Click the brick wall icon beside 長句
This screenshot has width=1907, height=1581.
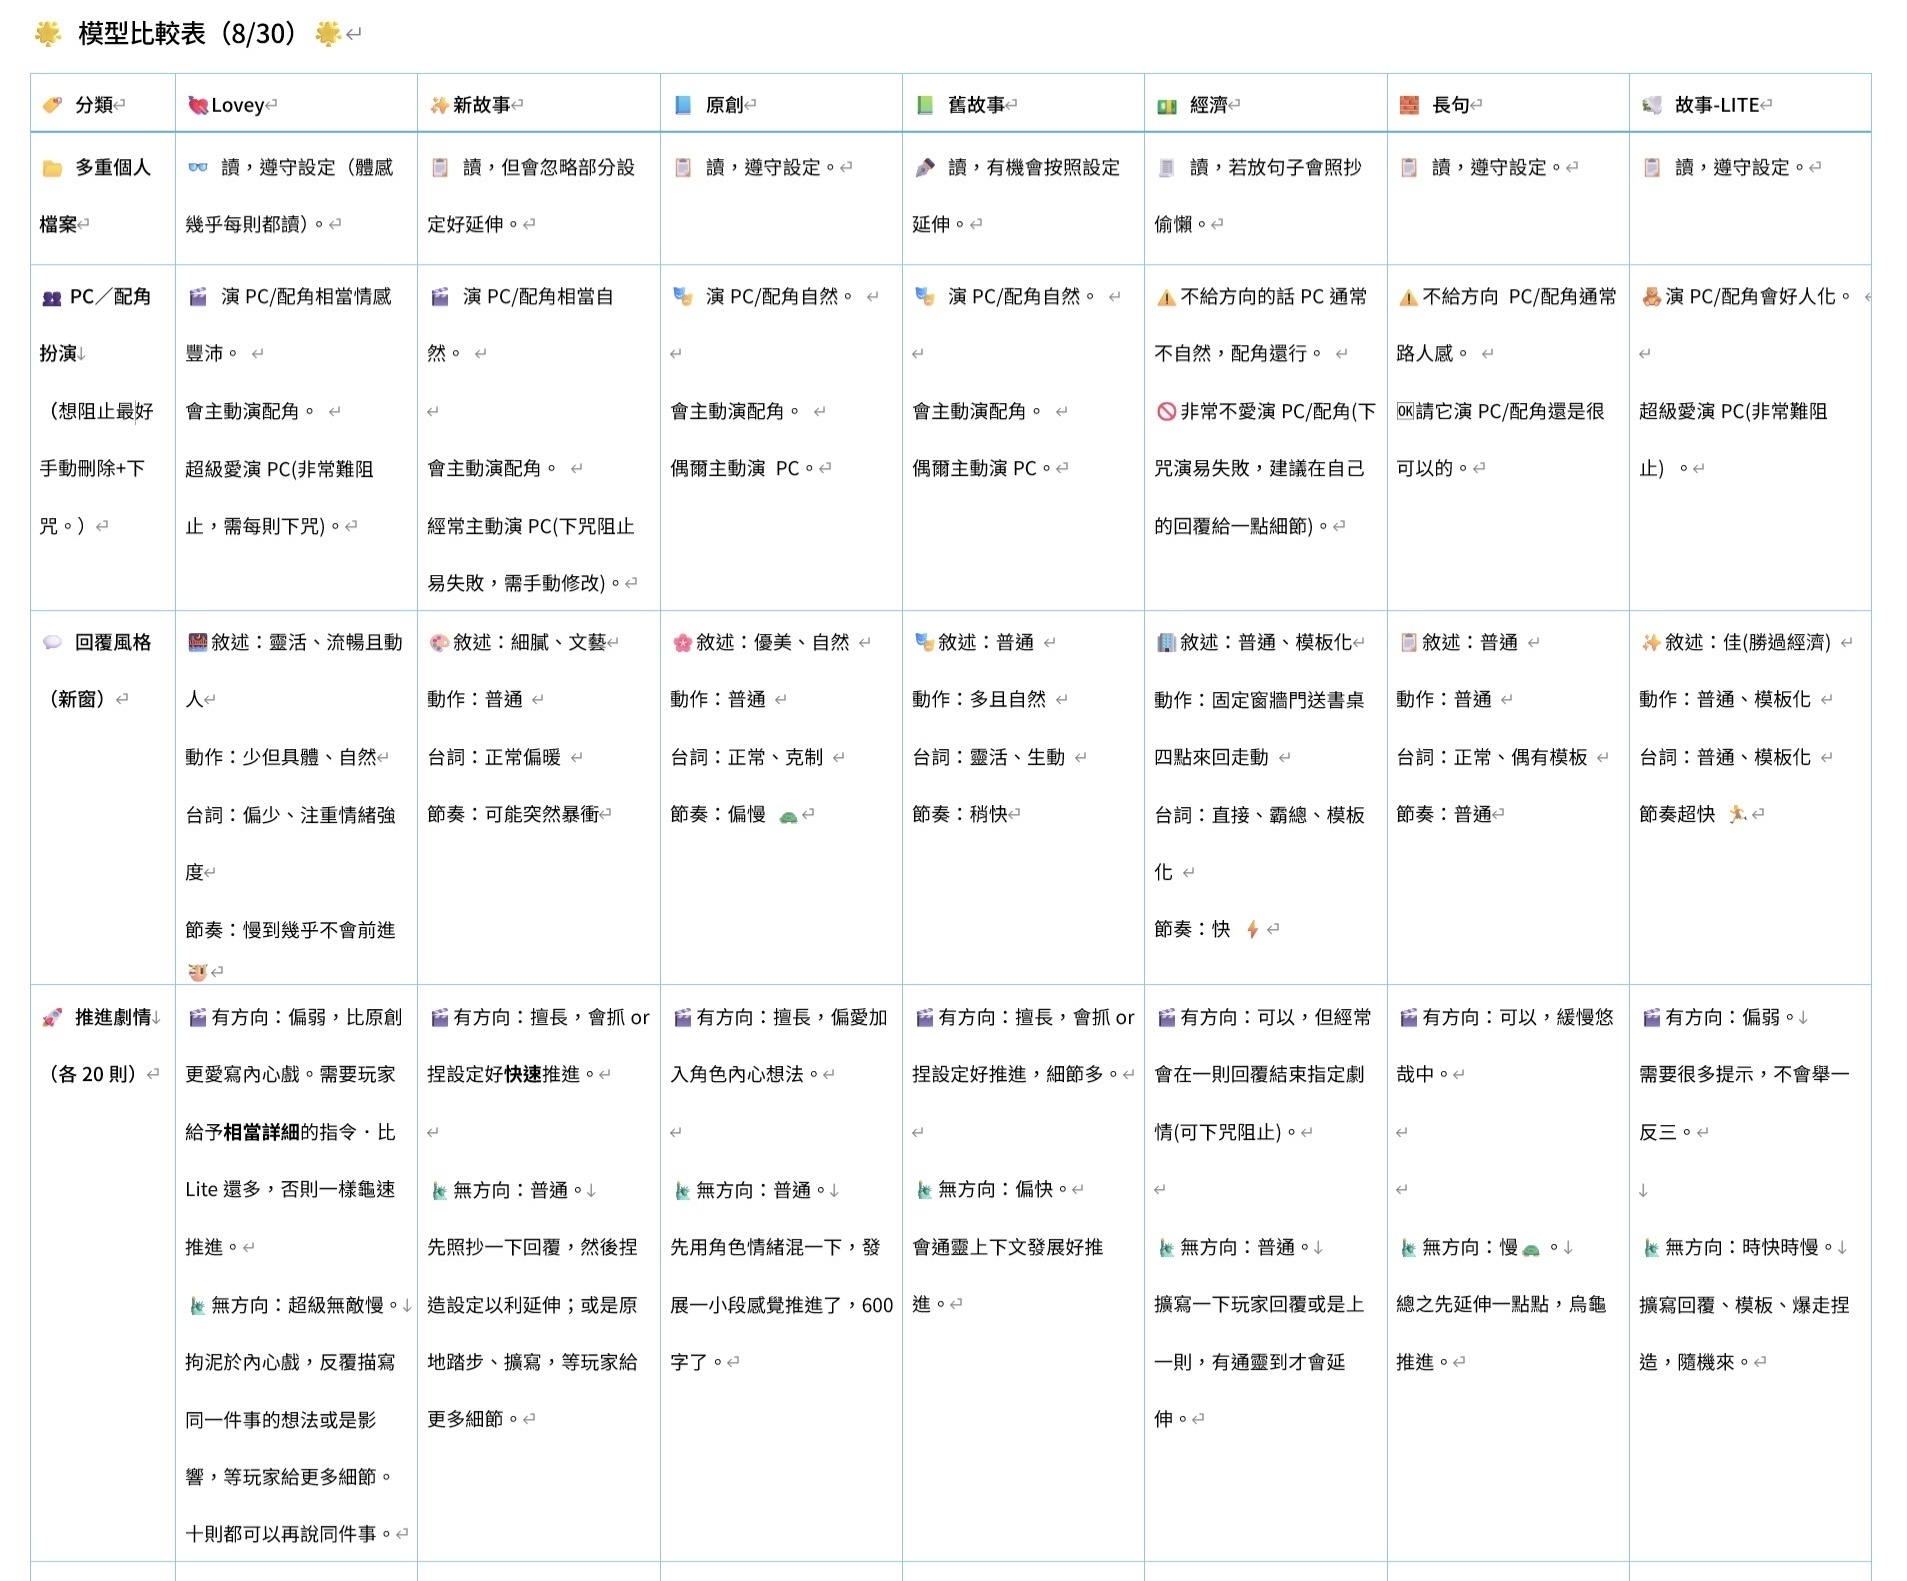point(1409,105)
